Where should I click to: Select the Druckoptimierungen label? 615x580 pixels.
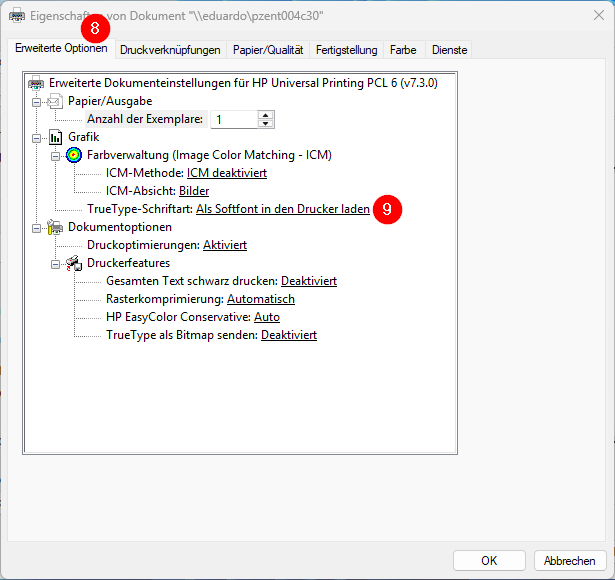[143, 245]
